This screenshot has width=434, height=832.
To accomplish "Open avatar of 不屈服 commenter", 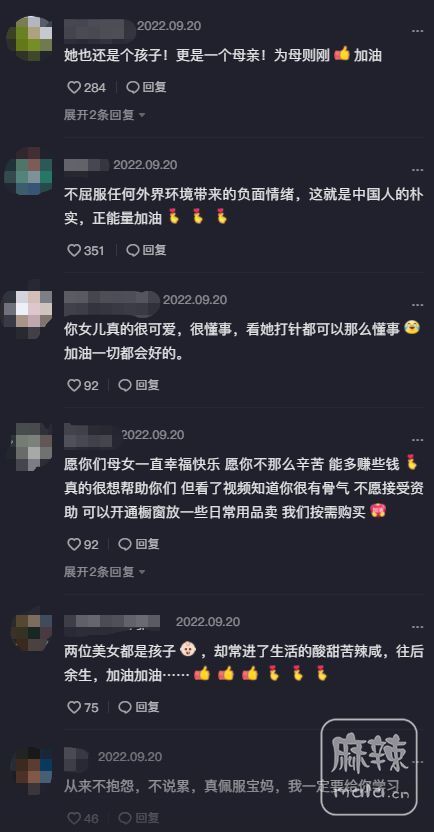I will [x=28, y=171].
